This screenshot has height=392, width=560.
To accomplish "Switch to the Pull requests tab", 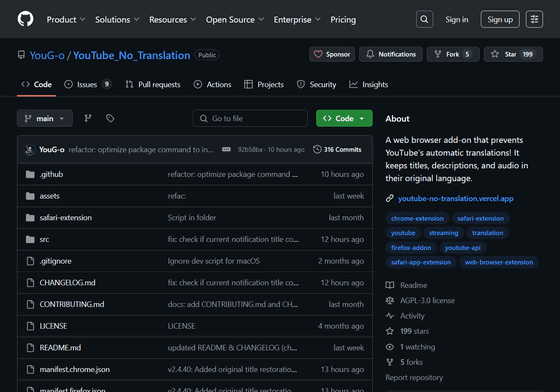I will [153, 85].
